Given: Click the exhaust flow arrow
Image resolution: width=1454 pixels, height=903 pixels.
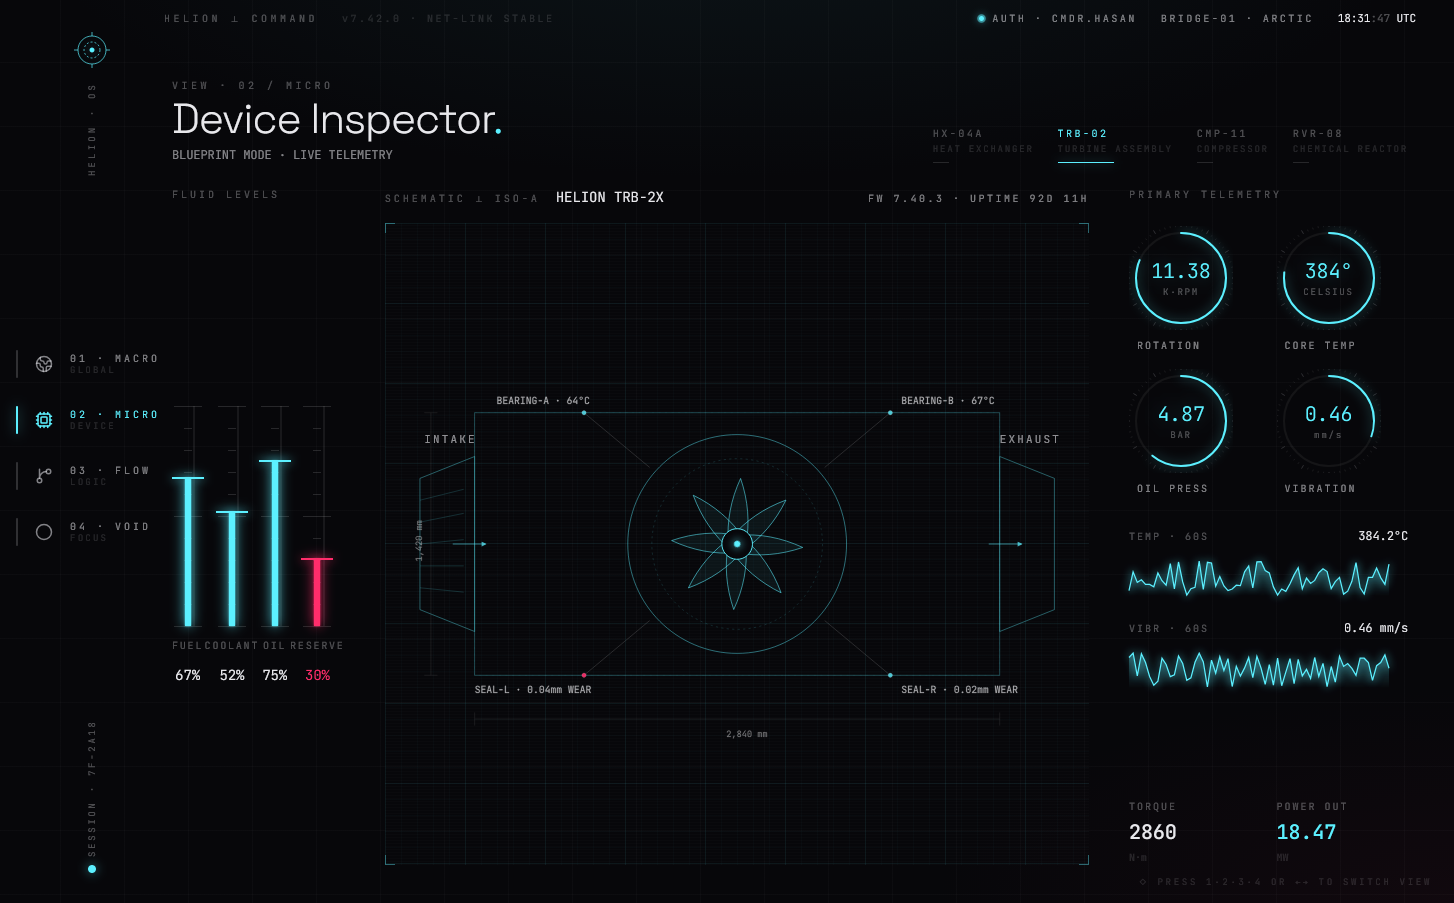Looking at the screenshot, I should (1006, 544).
